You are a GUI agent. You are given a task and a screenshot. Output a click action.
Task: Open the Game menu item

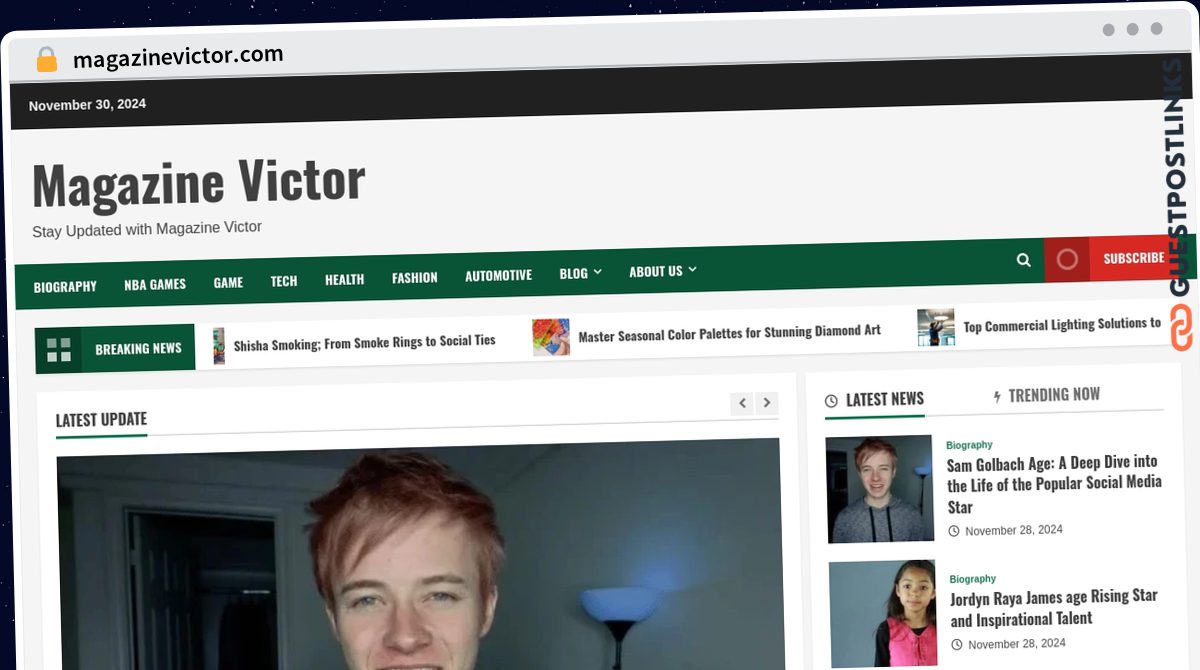point(228,283)
